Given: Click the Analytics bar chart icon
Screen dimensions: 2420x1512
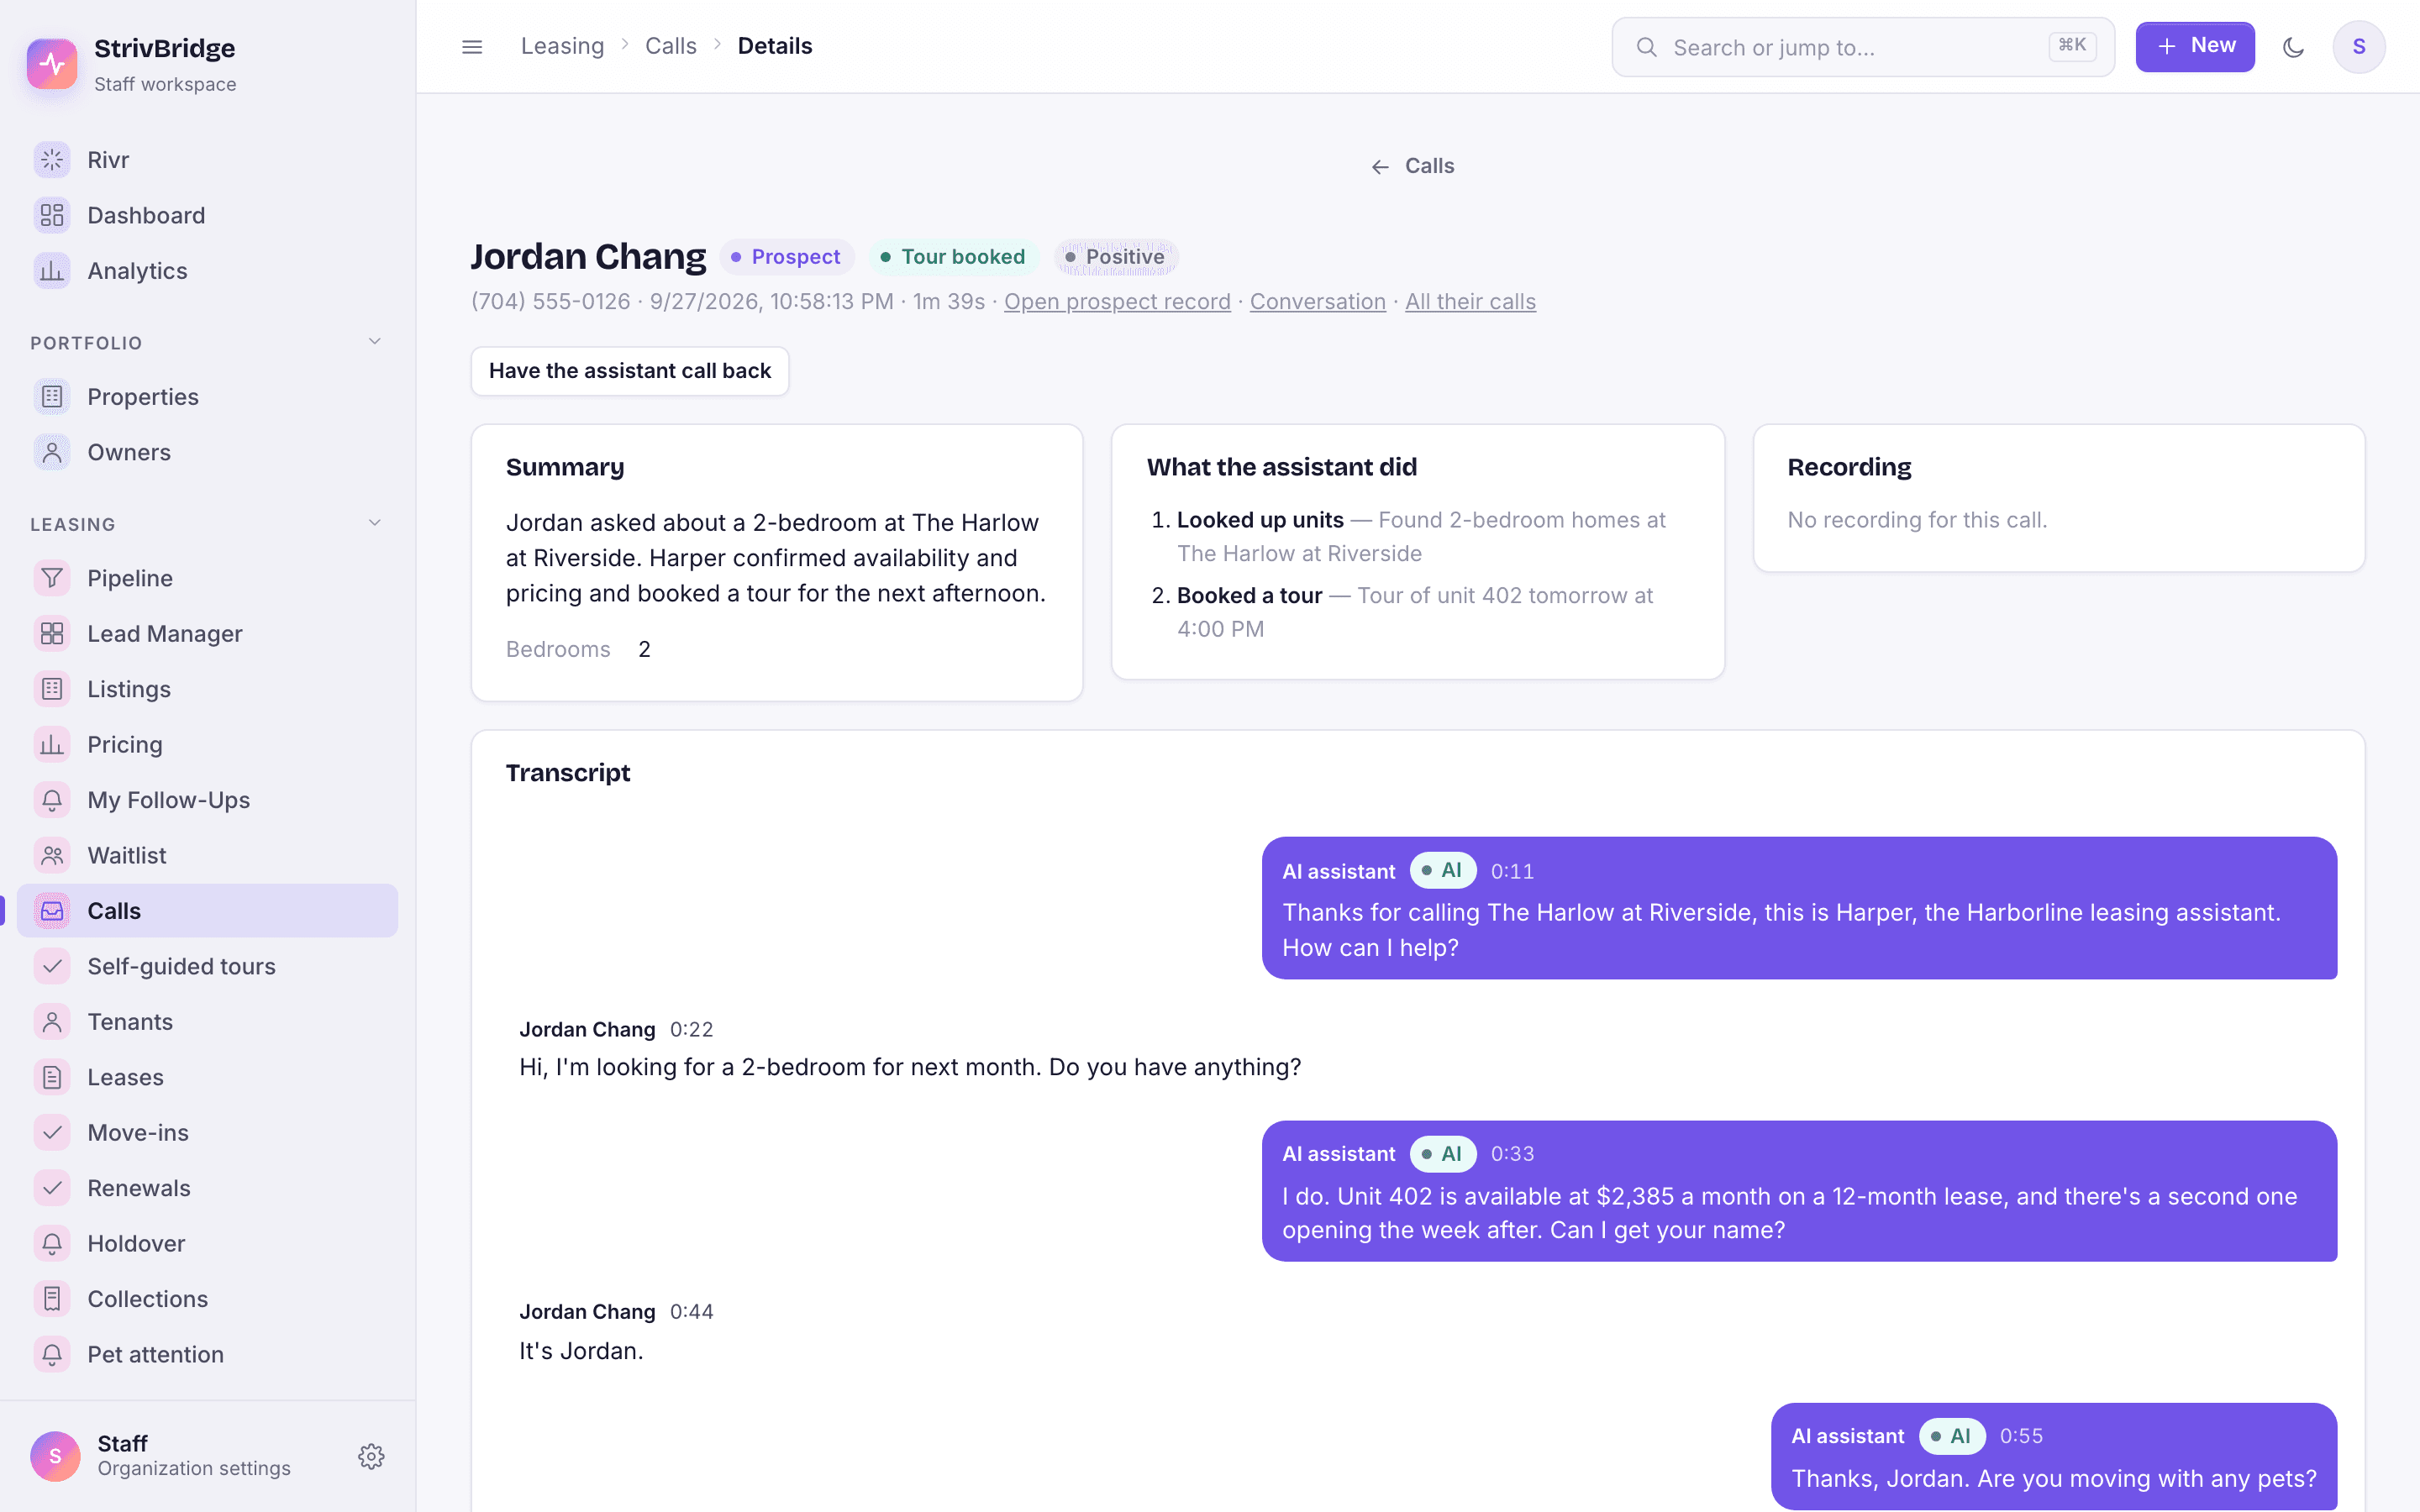Looking at the screenshot, I should (52, 271).
